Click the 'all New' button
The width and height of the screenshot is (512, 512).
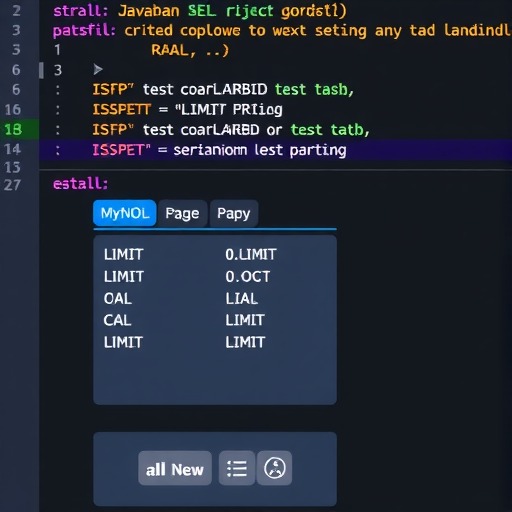pos(175,468)
